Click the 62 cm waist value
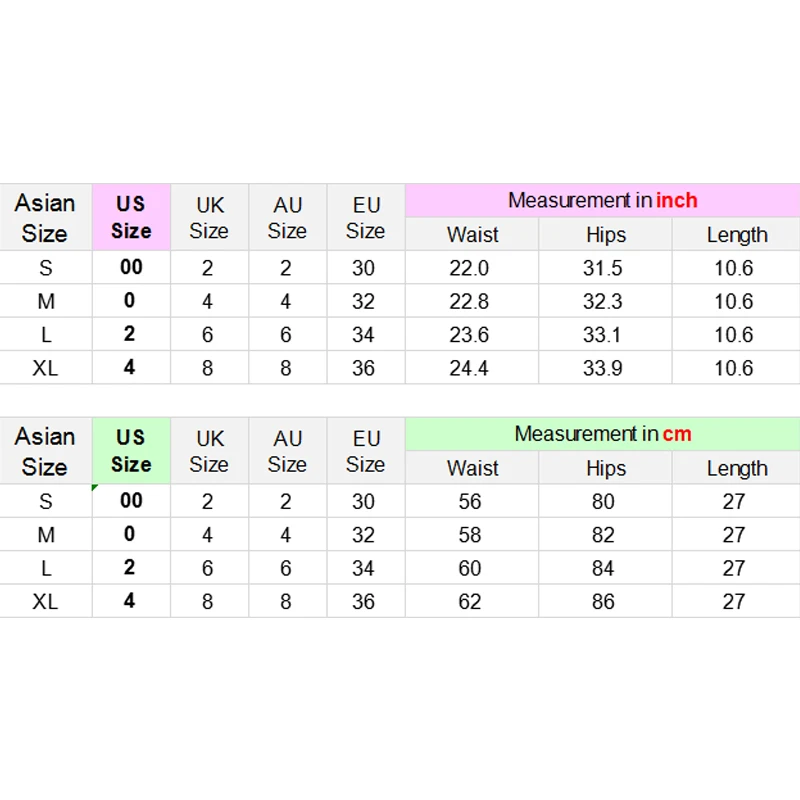This screenshot has height=800, width=800. tap(470, 602)
